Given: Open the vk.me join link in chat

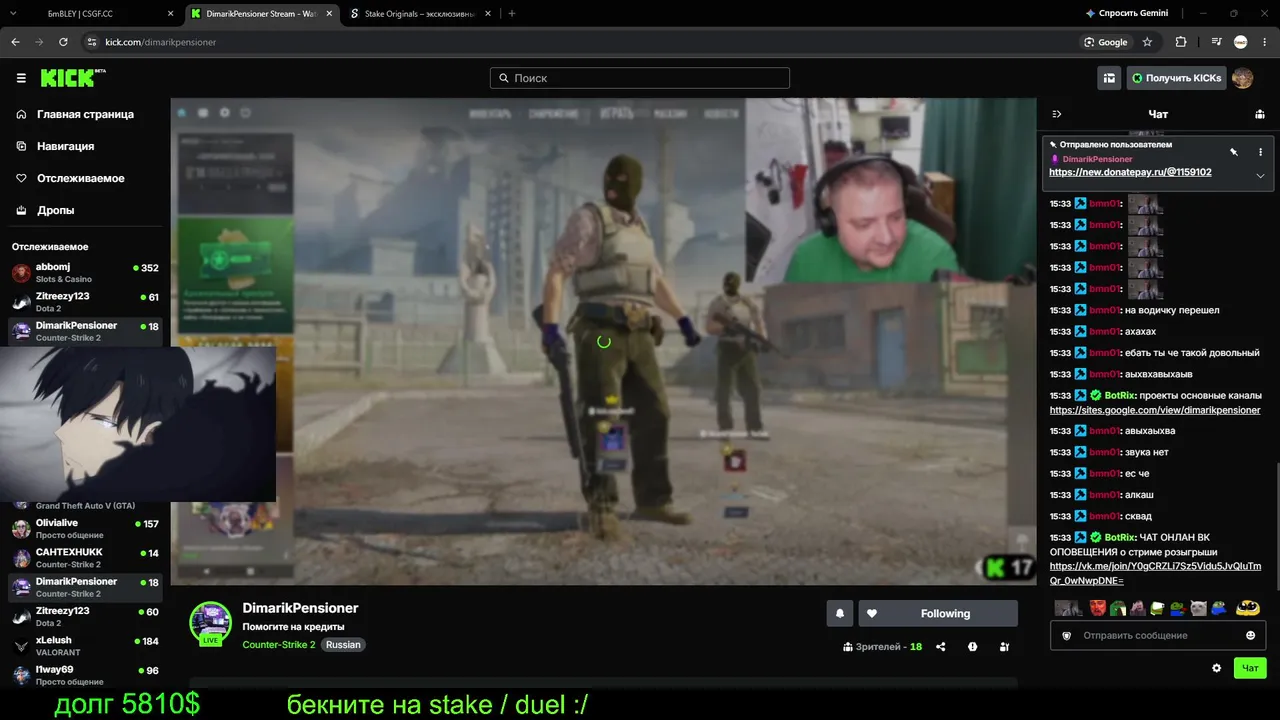Looking at the screenshot, I should [x=1155, y=573].
